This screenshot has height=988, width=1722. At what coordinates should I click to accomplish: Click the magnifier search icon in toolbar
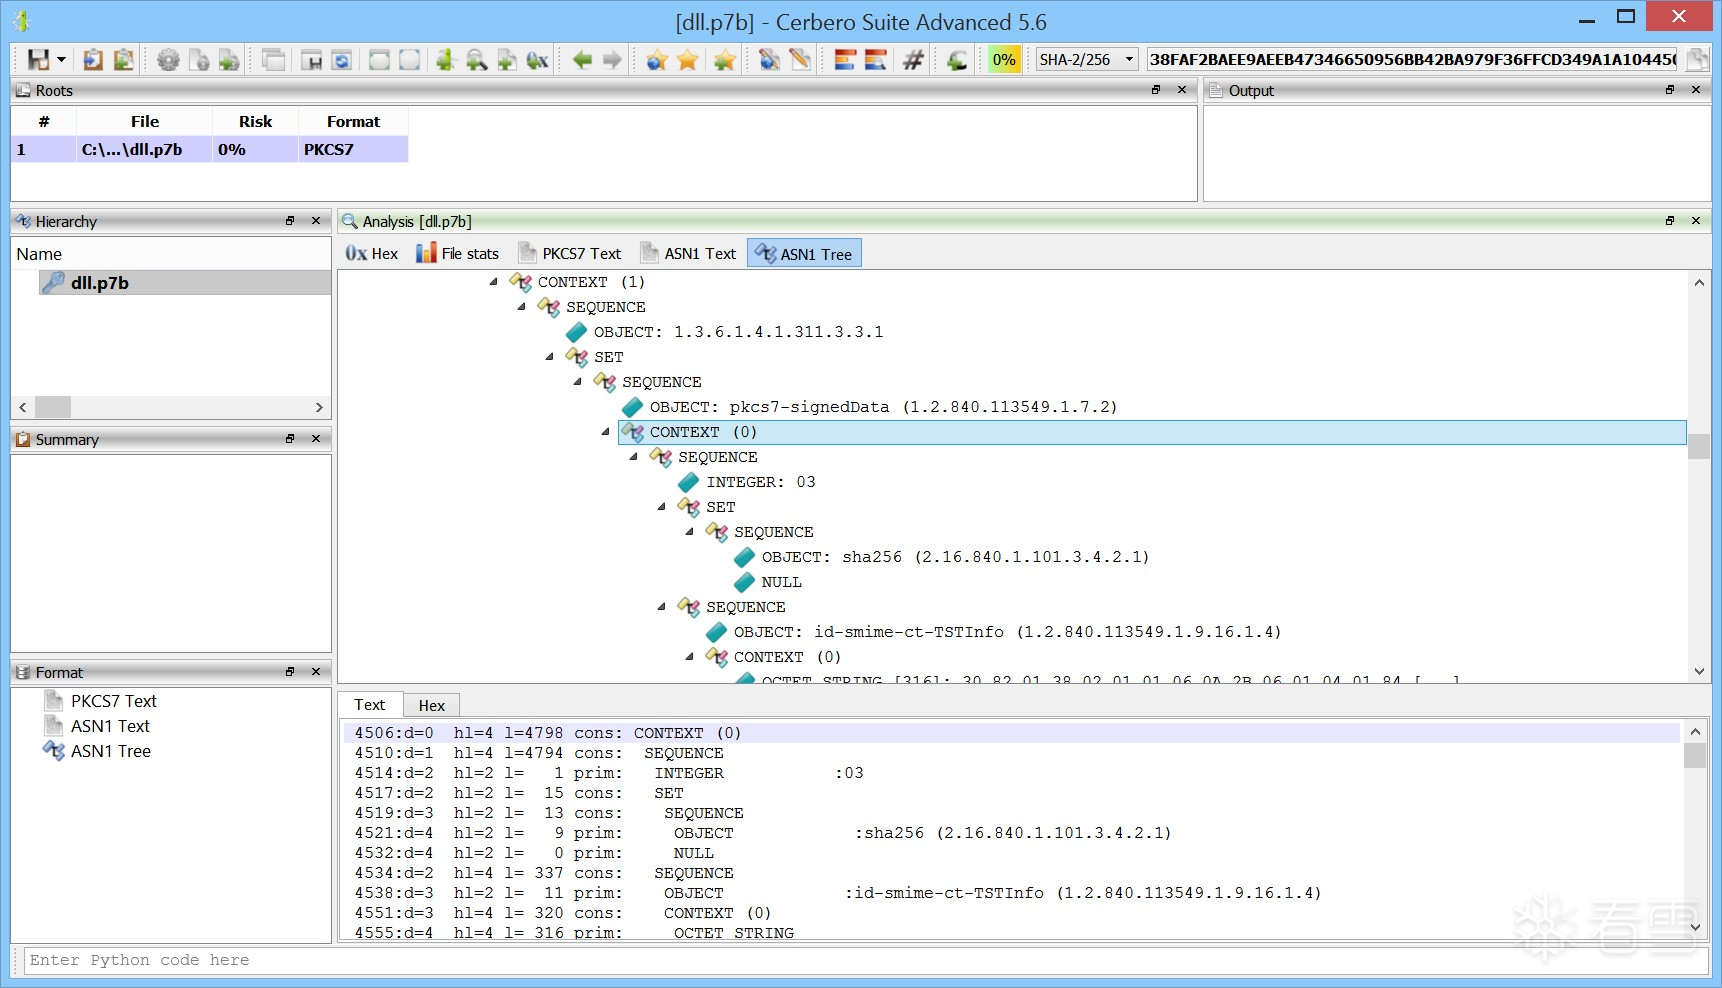[x=476, y=60]
